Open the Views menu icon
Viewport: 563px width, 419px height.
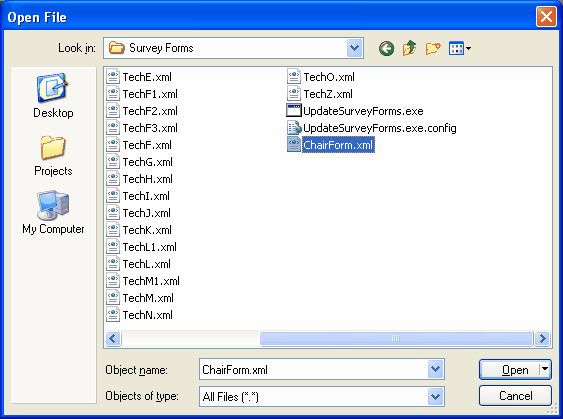460,48
